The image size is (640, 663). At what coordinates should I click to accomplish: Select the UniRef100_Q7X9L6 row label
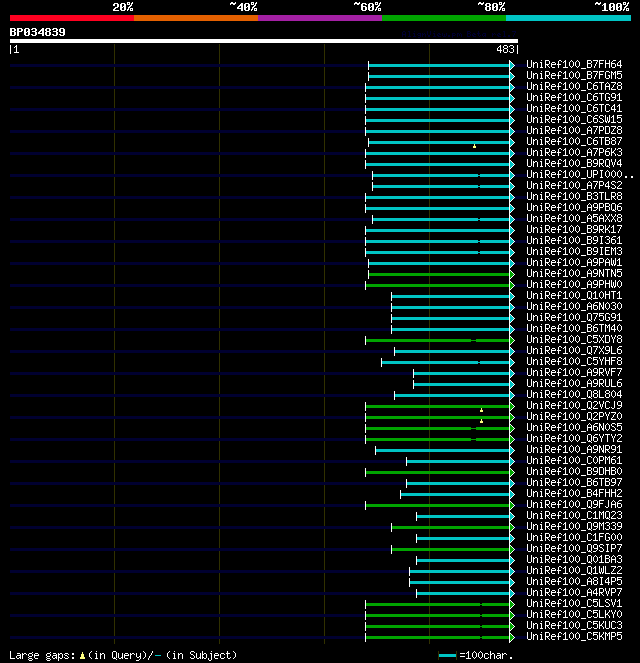(x=574, y=351)
